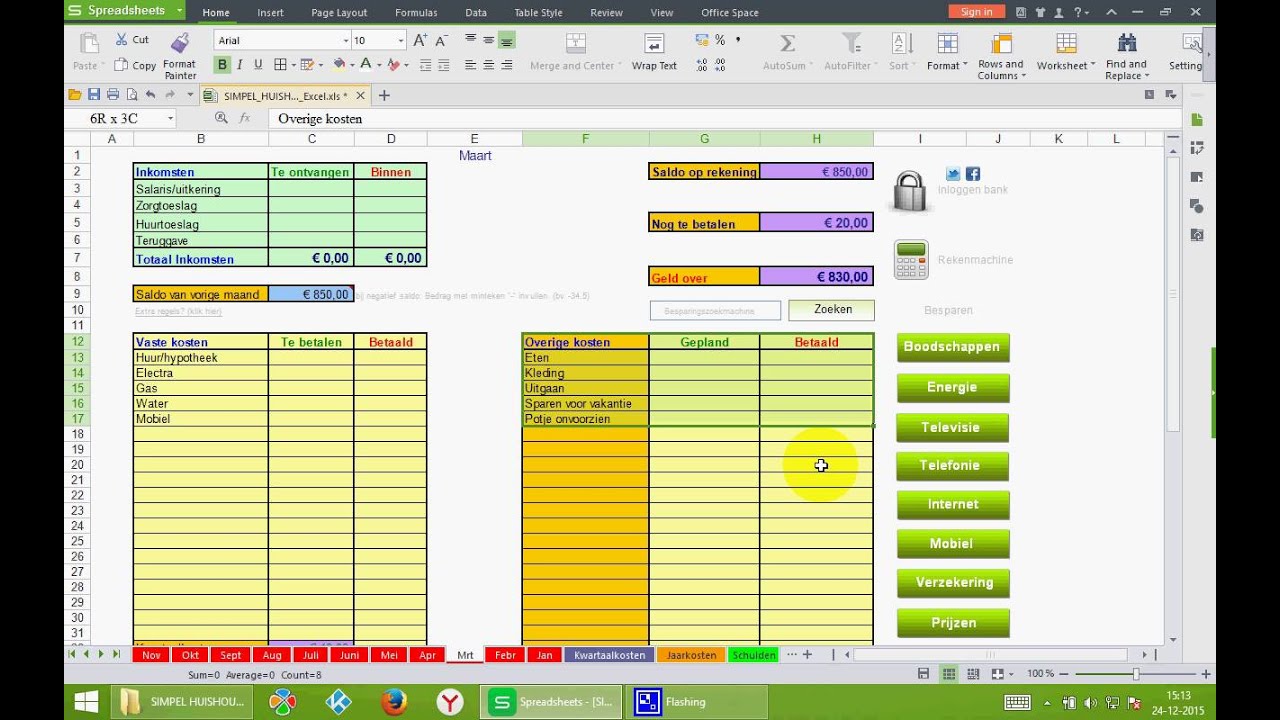Open the Page Layout ribbon tab

[339, 13]
